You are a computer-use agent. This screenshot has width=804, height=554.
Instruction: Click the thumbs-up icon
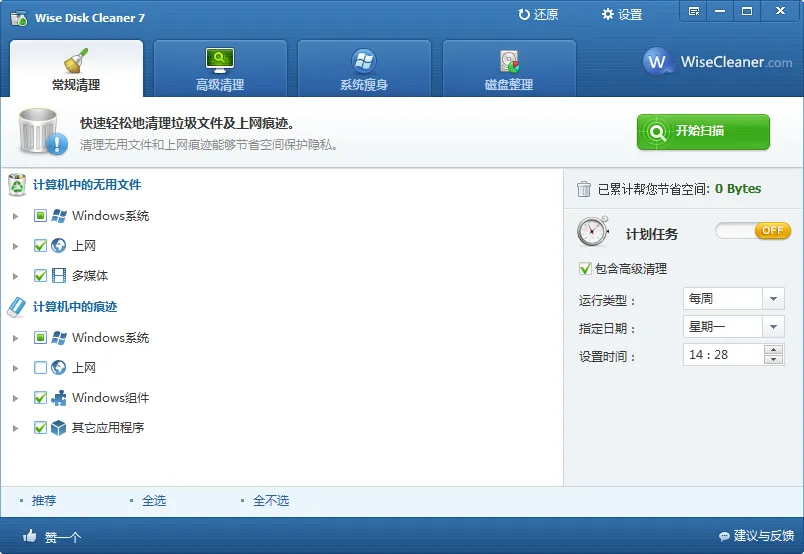coord(30,536)
